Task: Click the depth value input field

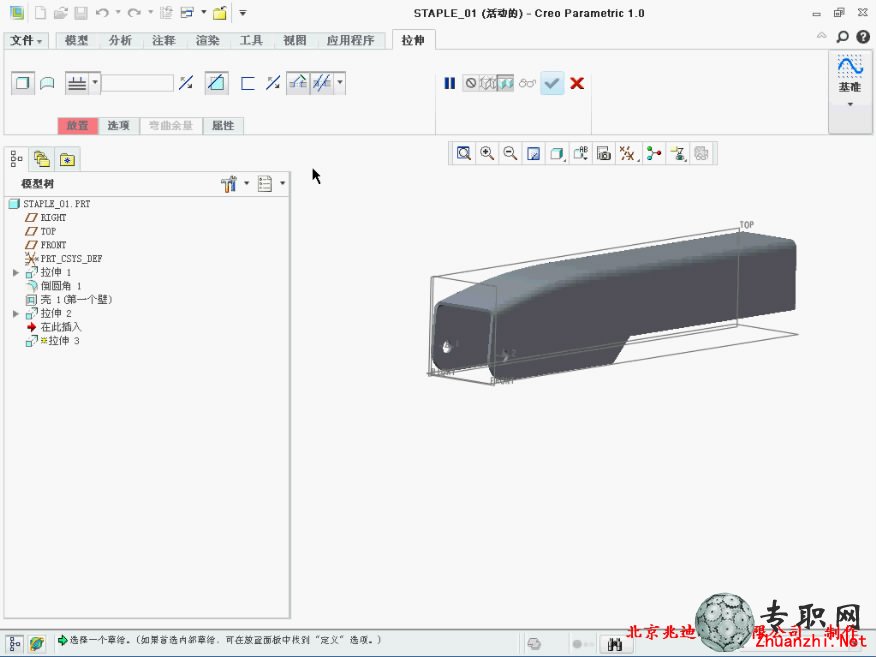Action: 137,83
